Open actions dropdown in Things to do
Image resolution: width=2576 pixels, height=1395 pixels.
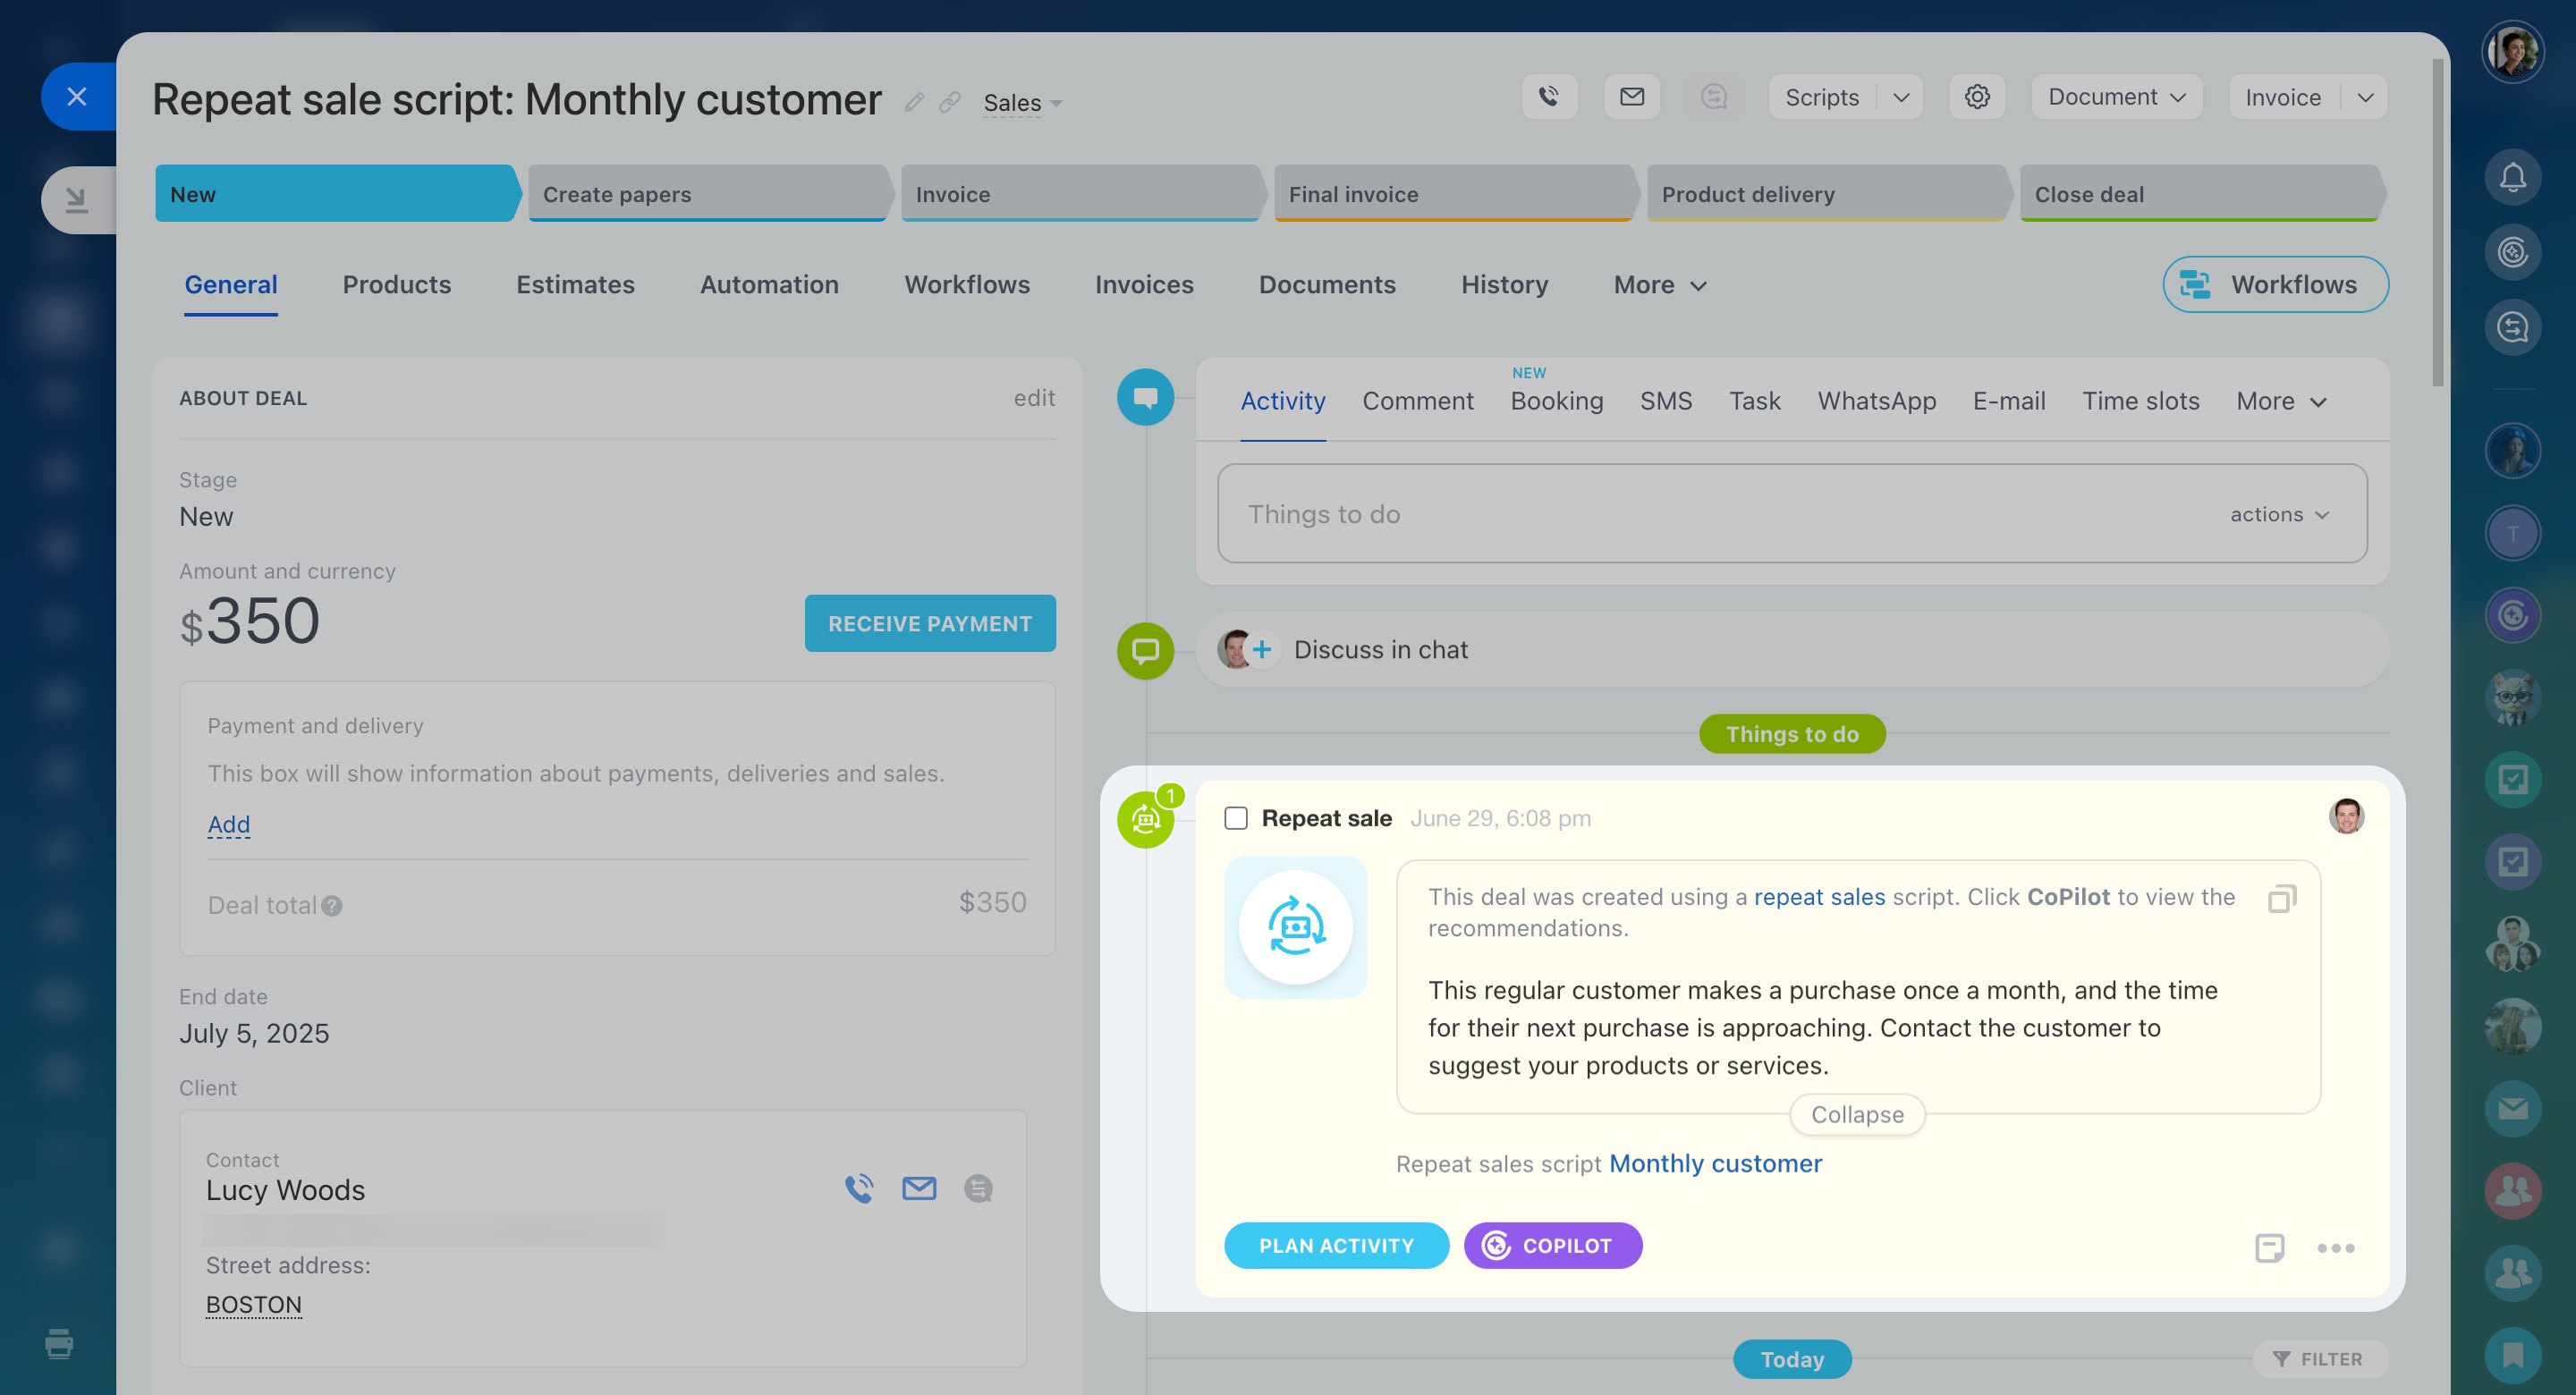point(2279,514)
